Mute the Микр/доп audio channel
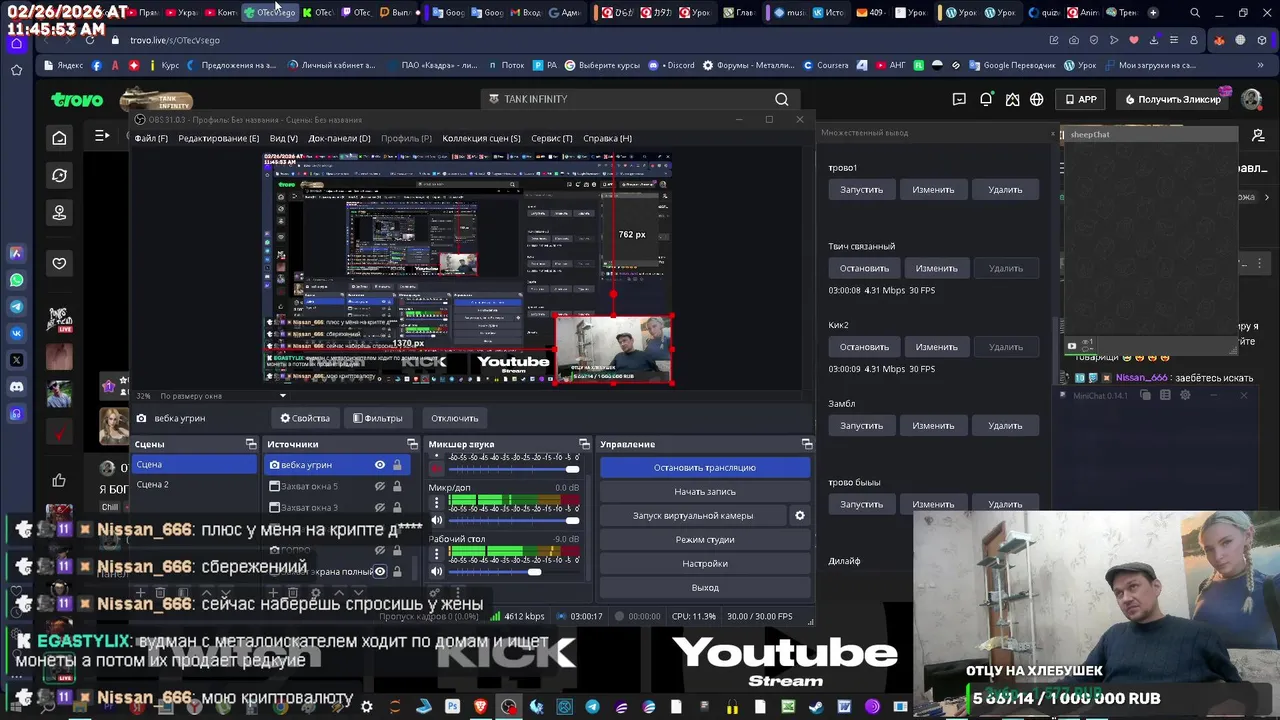 [x=436, y=520]
